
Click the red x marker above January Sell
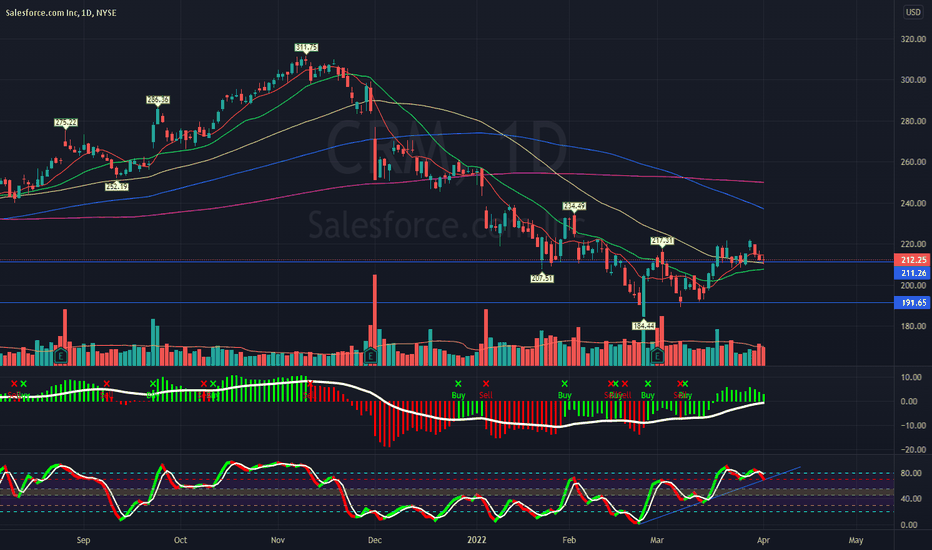pos(486,384)
